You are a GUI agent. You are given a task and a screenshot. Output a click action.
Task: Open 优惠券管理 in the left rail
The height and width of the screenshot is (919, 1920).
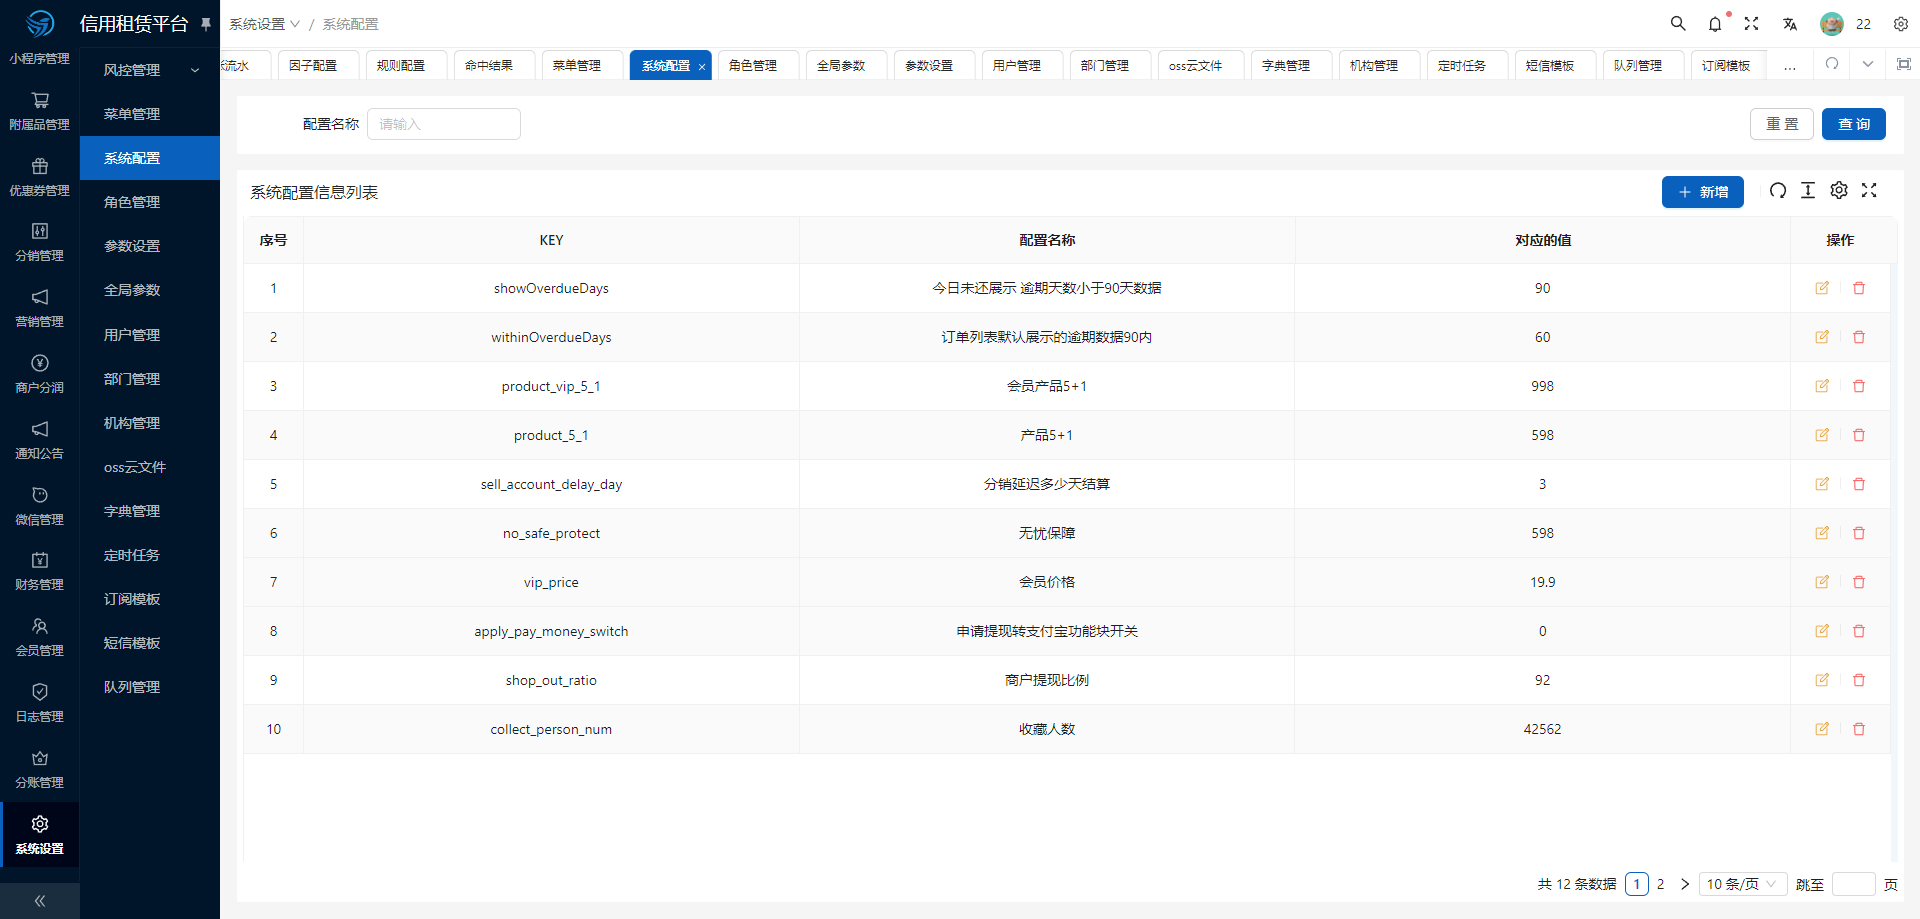click(x=40, y=177)
